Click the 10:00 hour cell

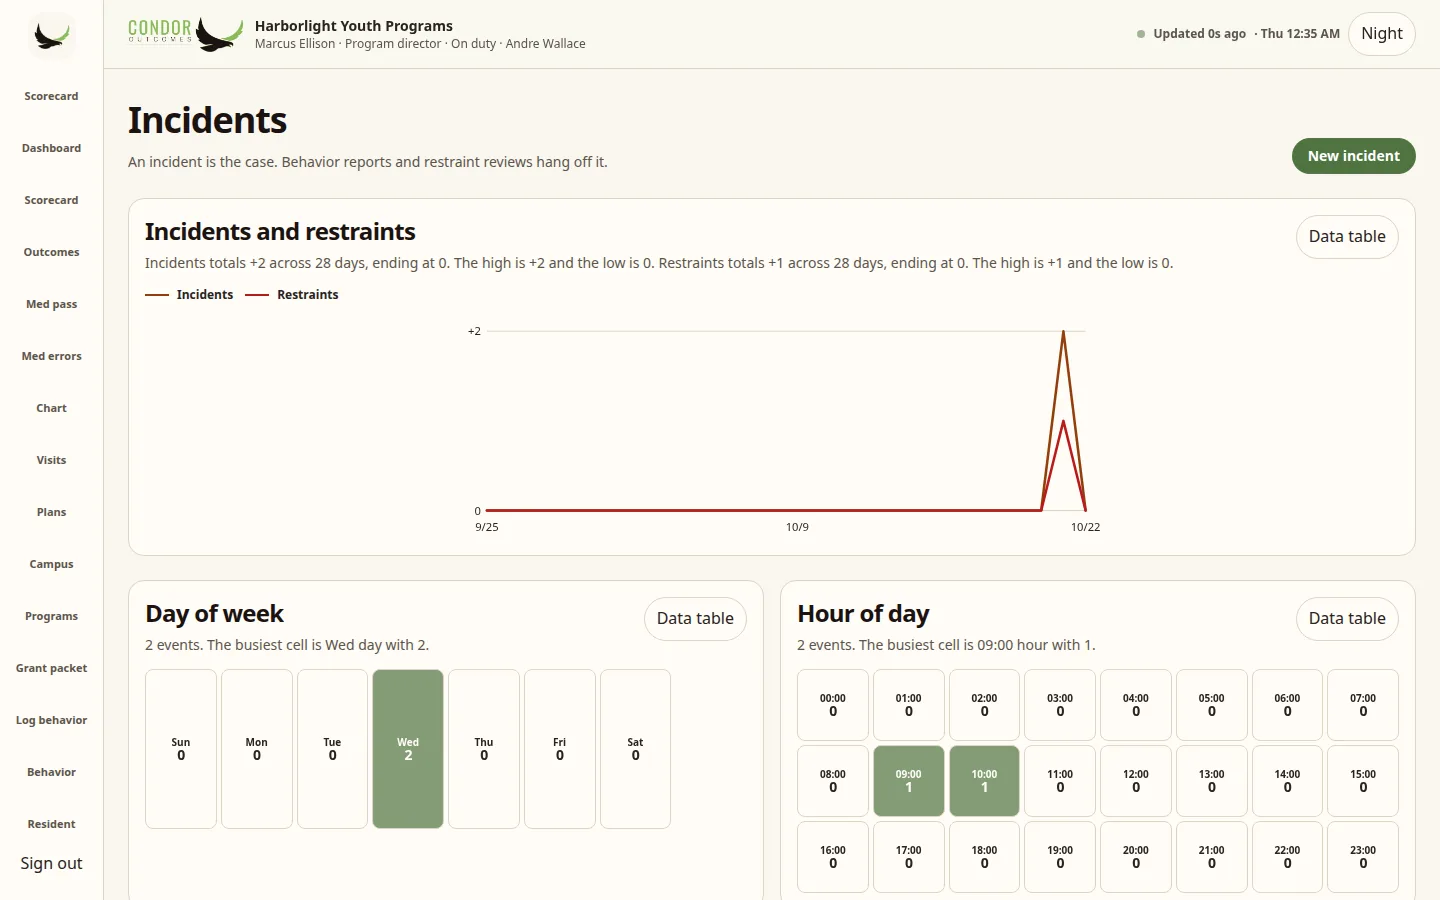pos(984,781)
